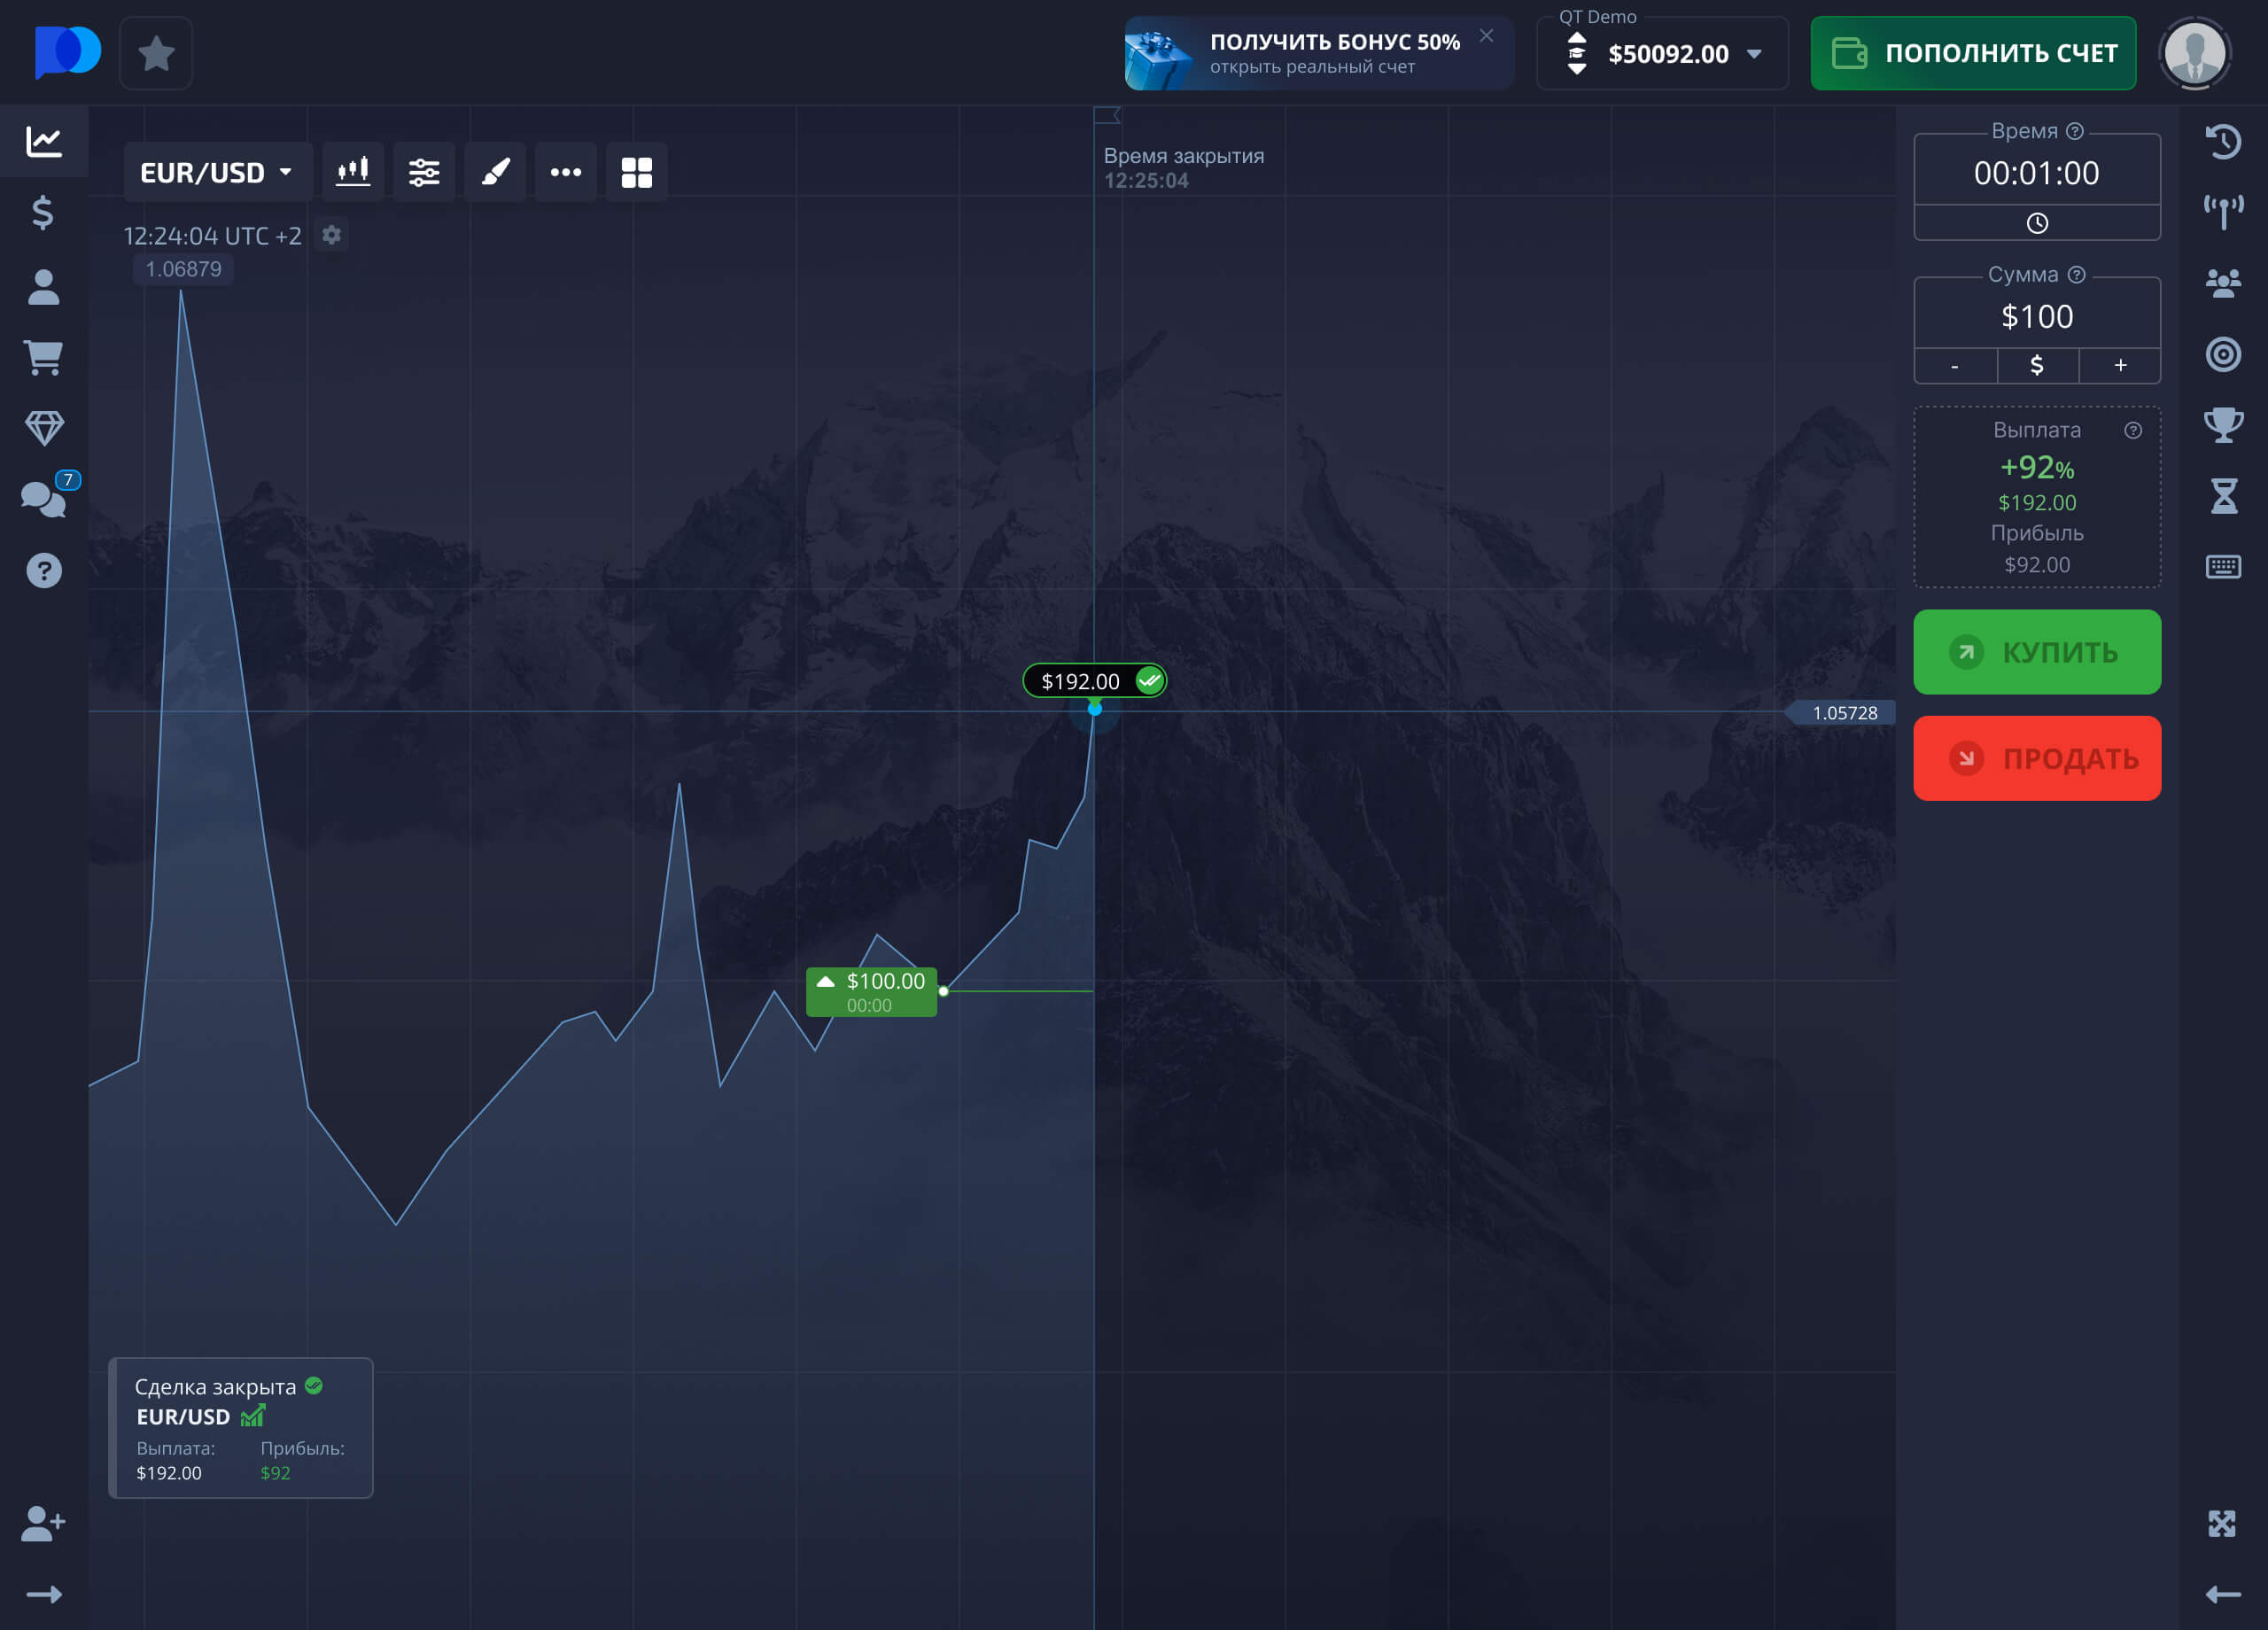Switch to the multi-chart grid layout

pyautogui.click(x=637, y=171)
